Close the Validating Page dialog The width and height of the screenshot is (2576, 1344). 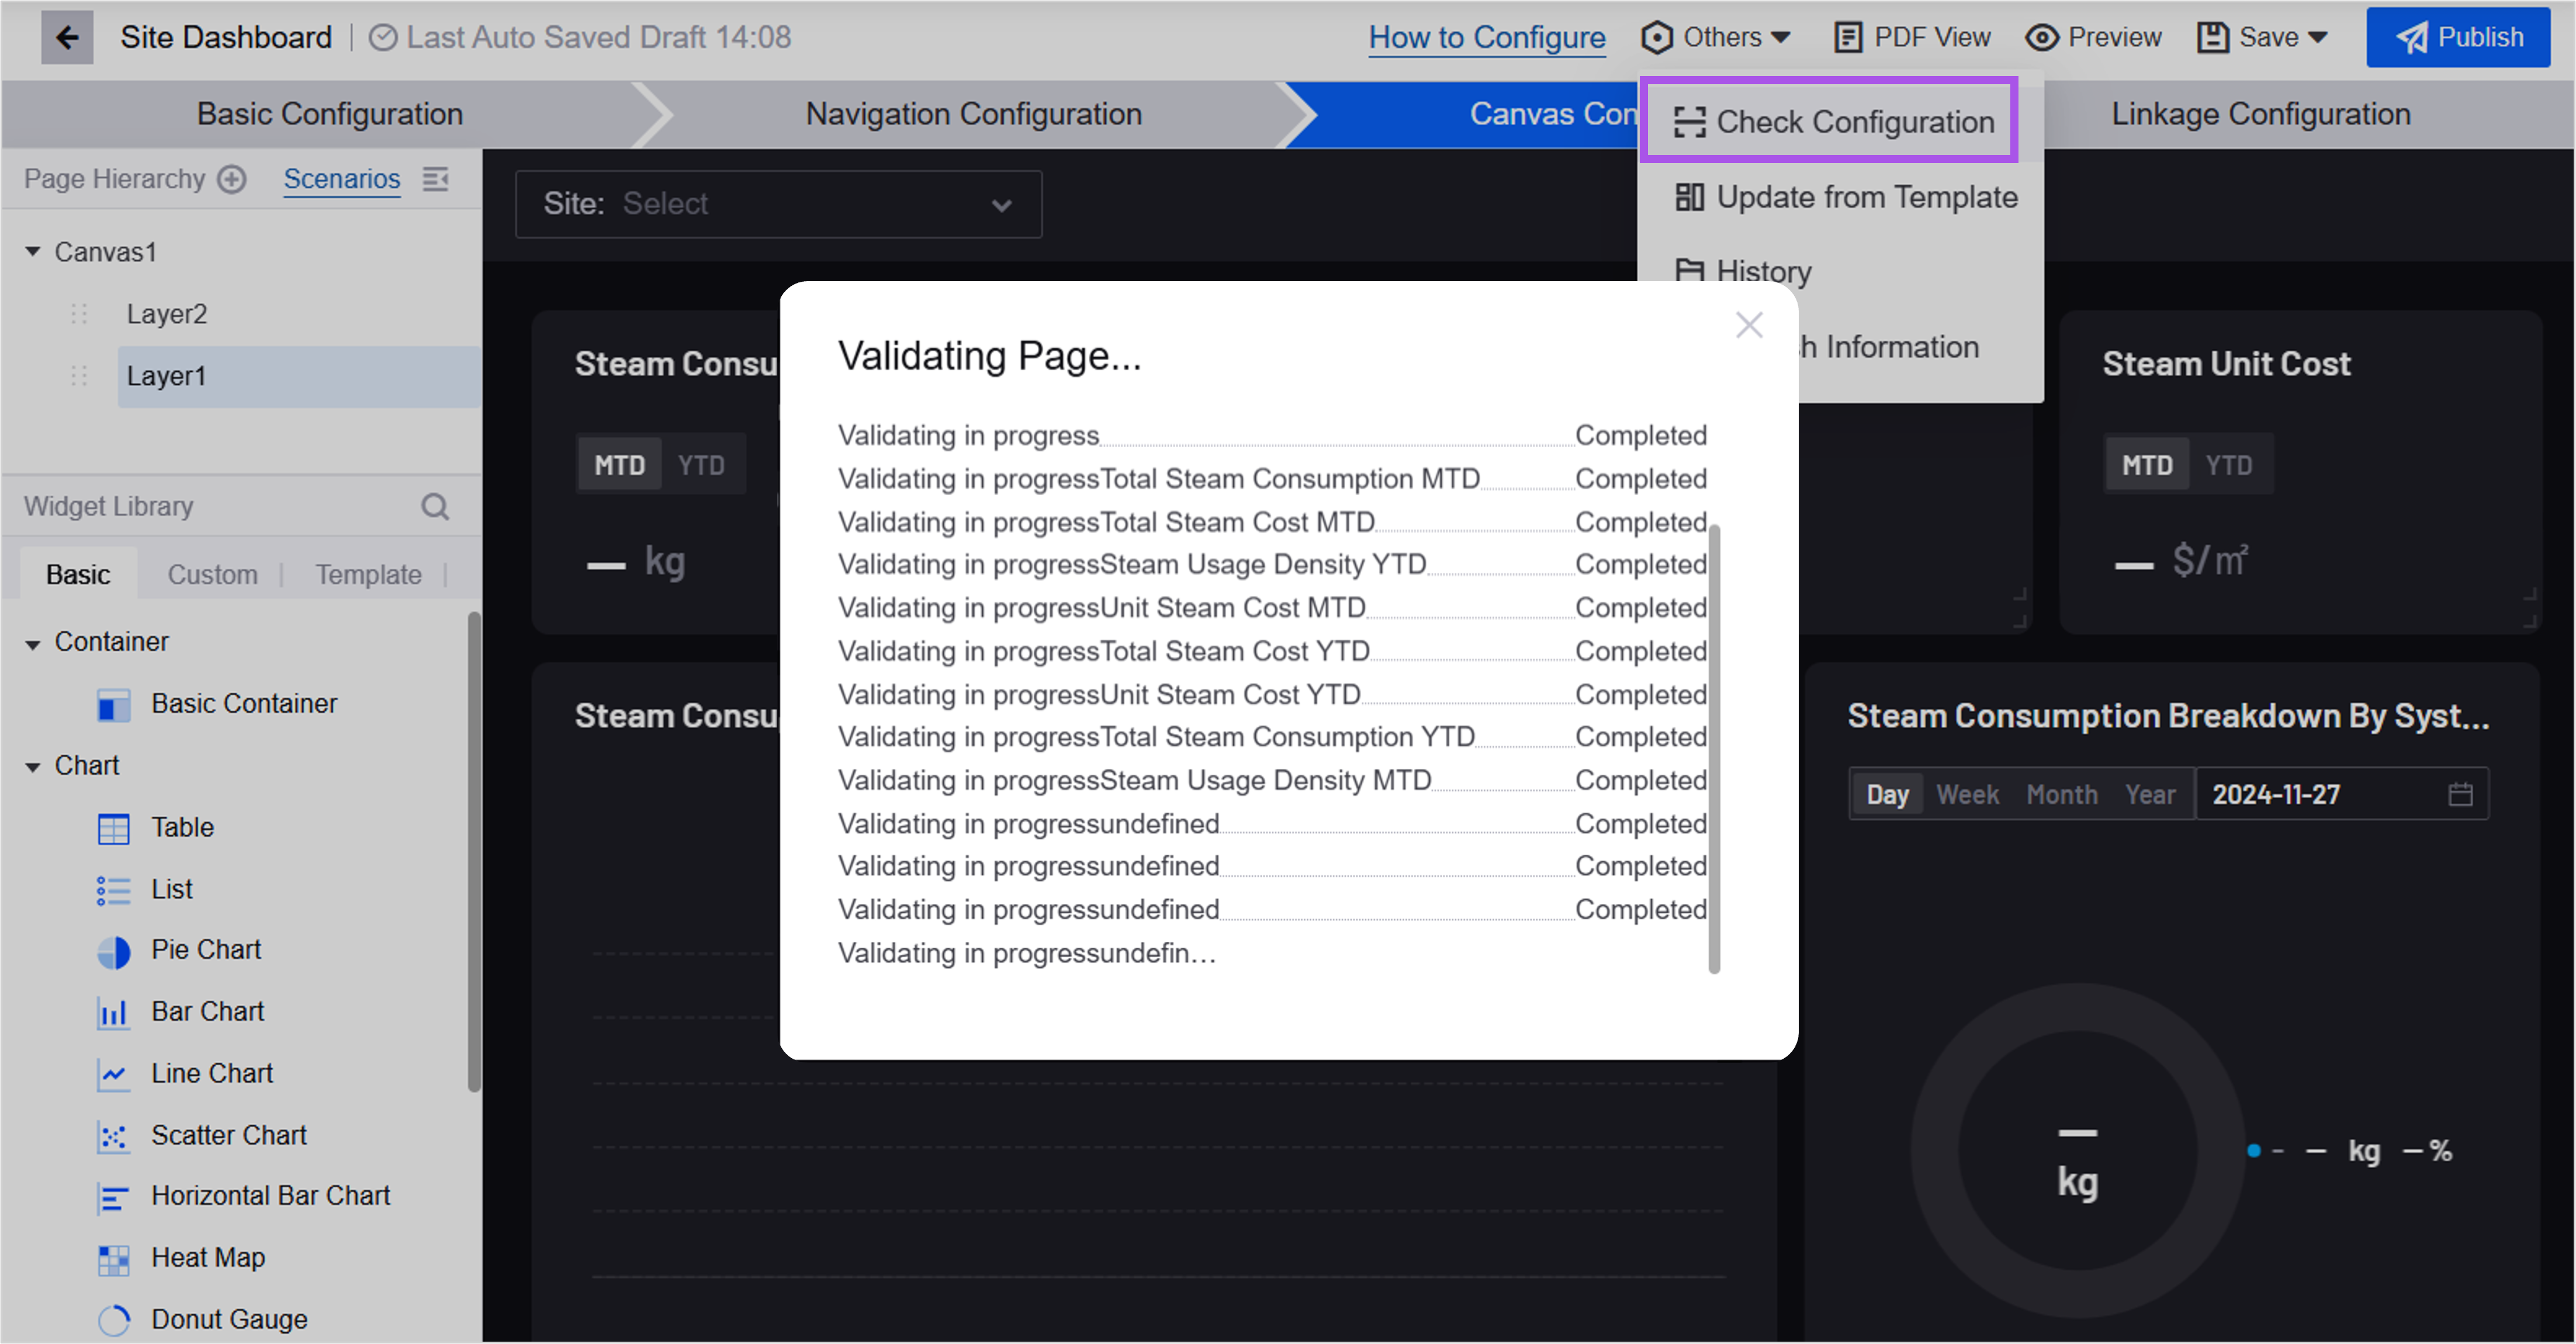point(1749,325)
